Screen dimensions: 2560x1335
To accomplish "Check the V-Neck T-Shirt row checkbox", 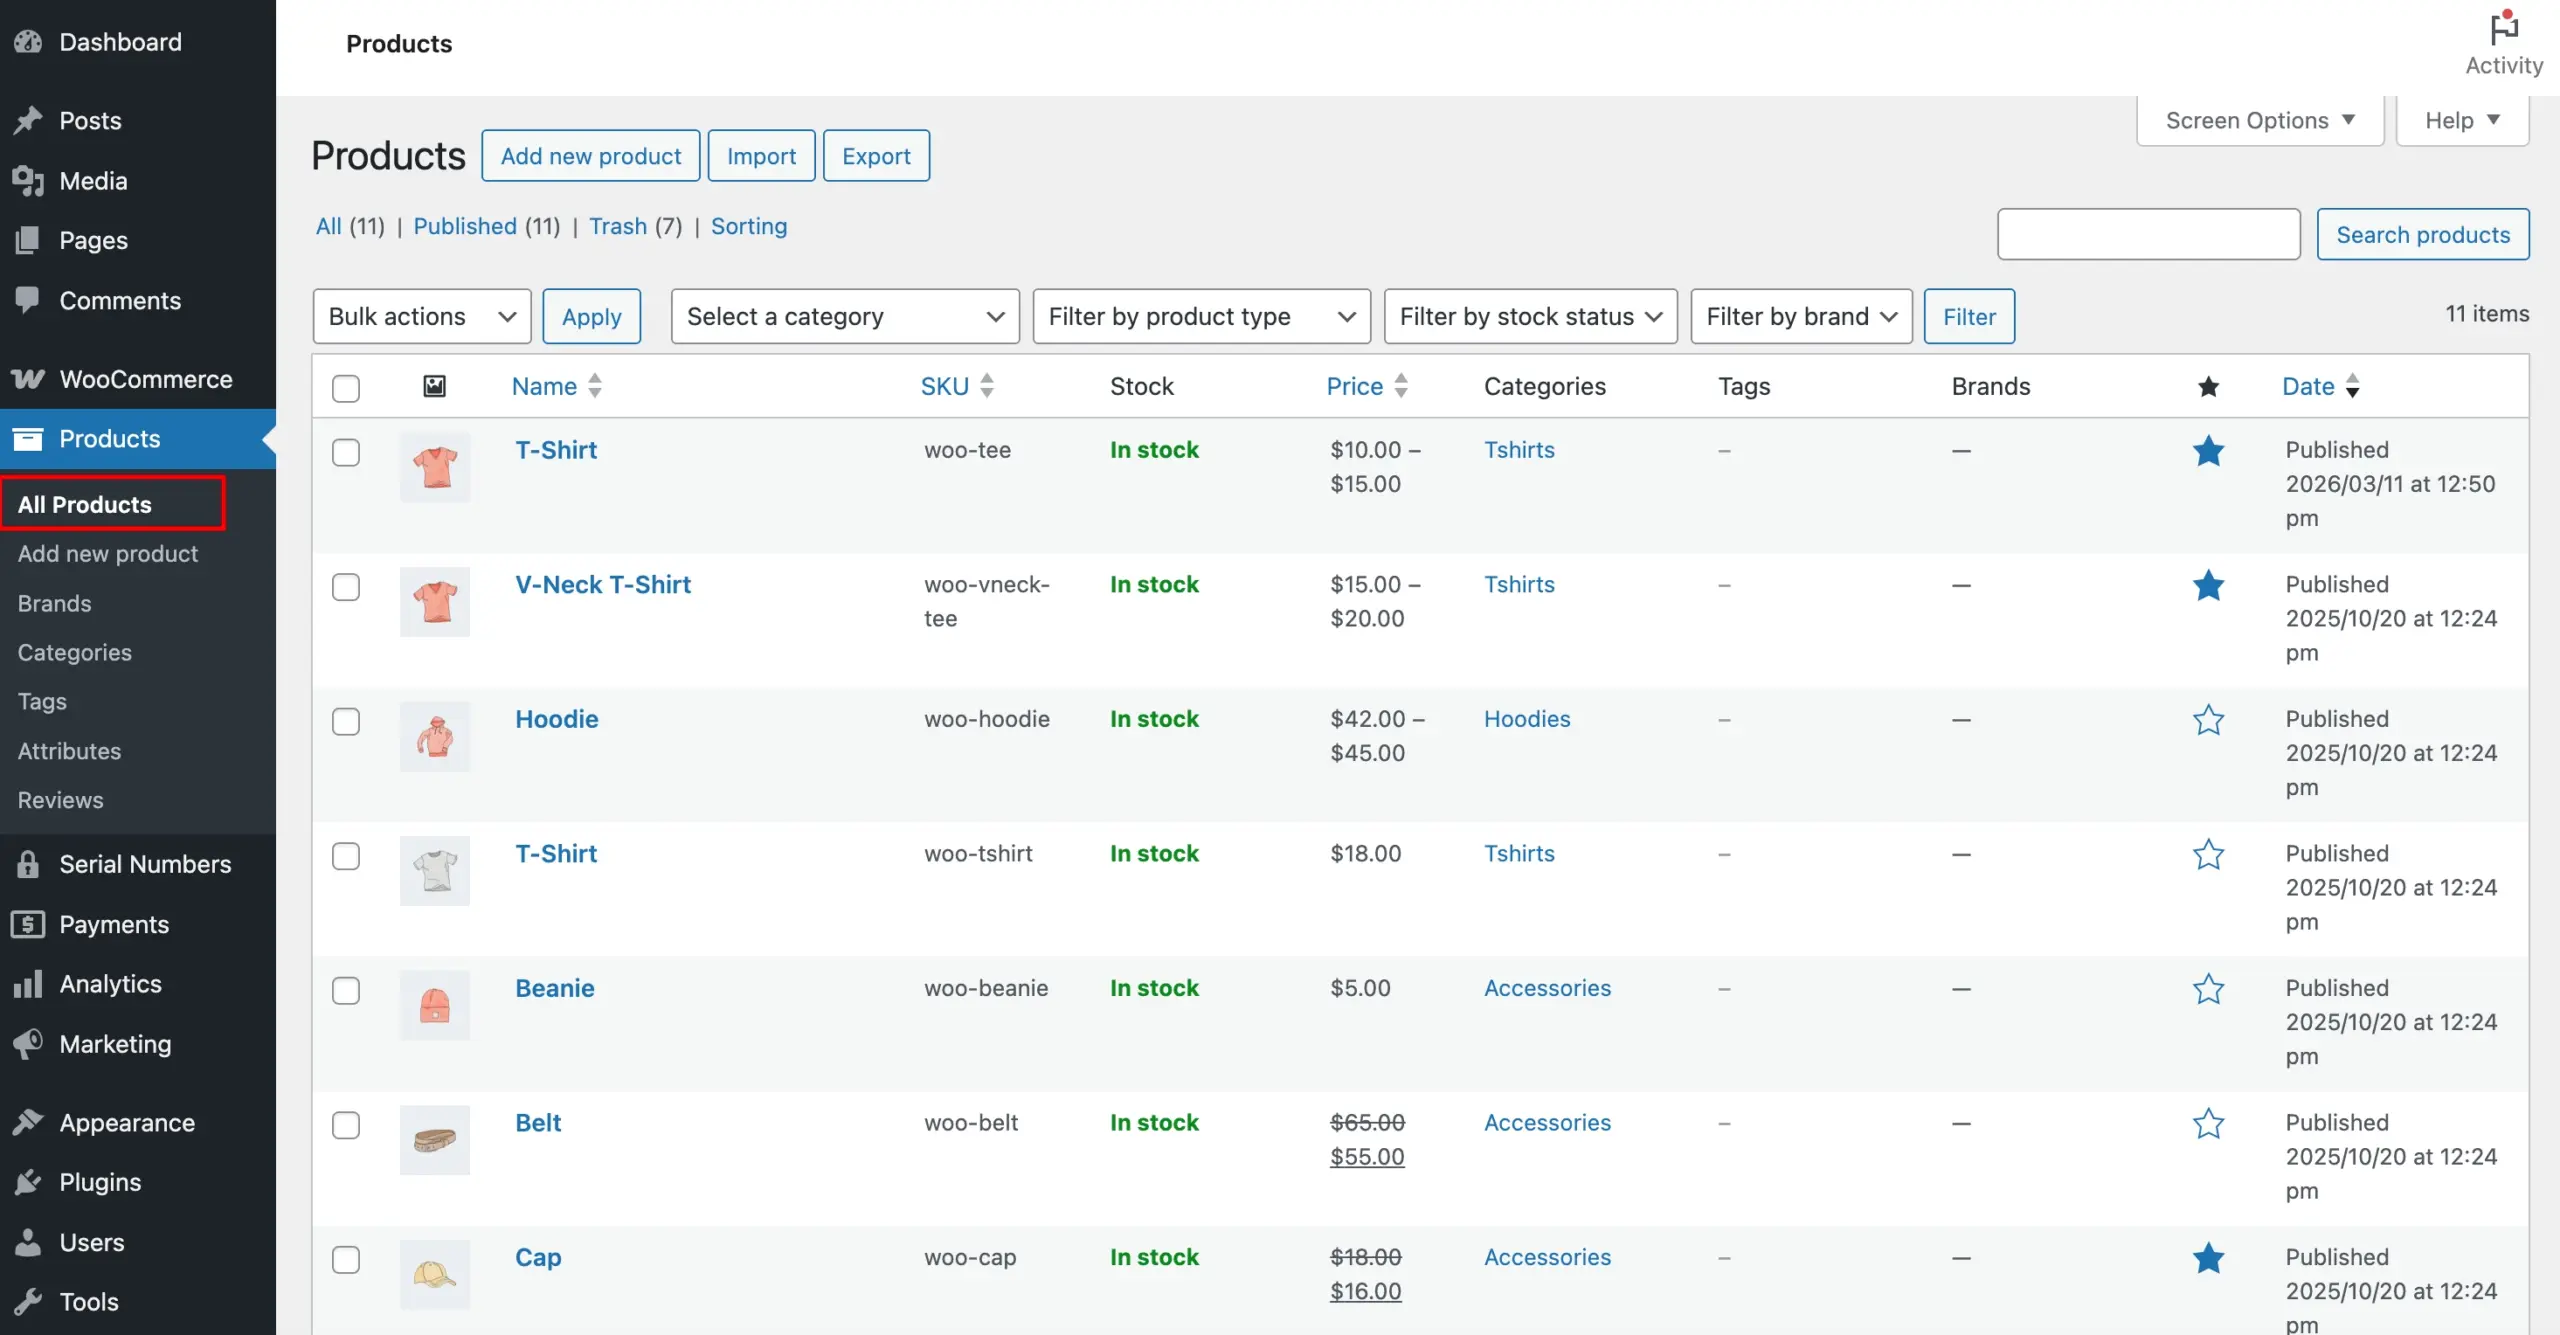I will [346, 587].
